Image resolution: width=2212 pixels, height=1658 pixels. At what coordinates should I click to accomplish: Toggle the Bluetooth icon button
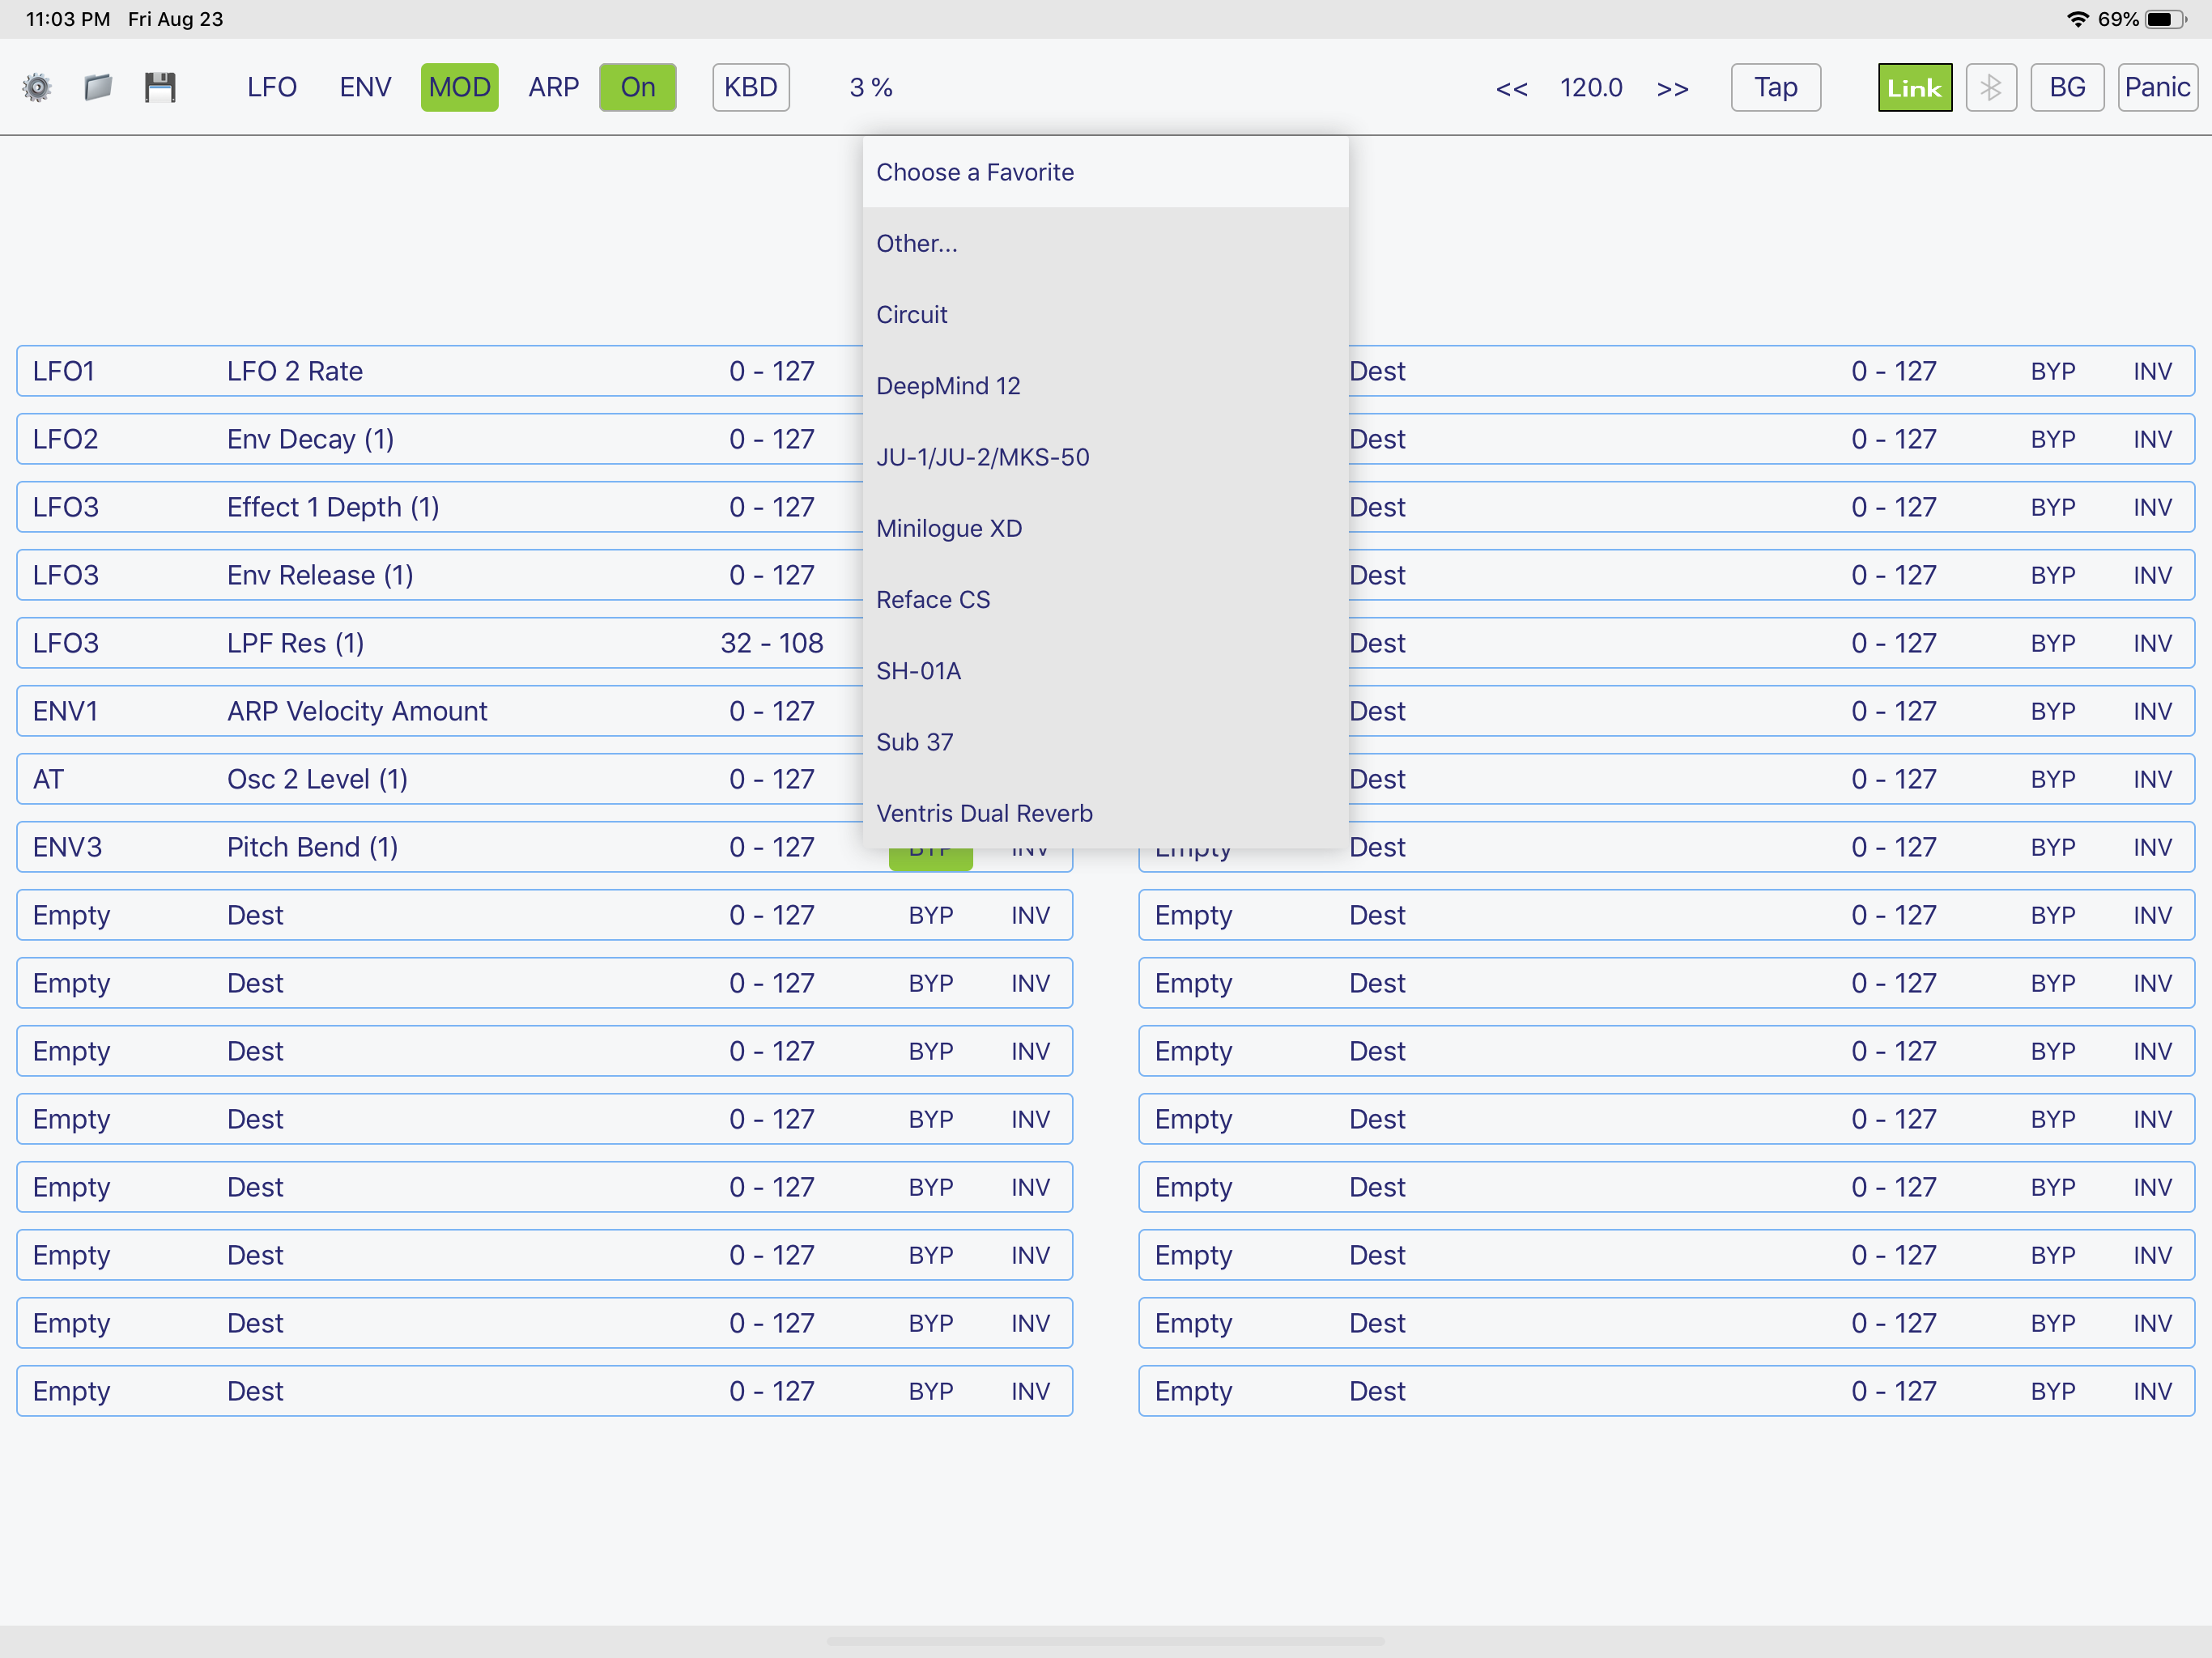point(1990,87)
